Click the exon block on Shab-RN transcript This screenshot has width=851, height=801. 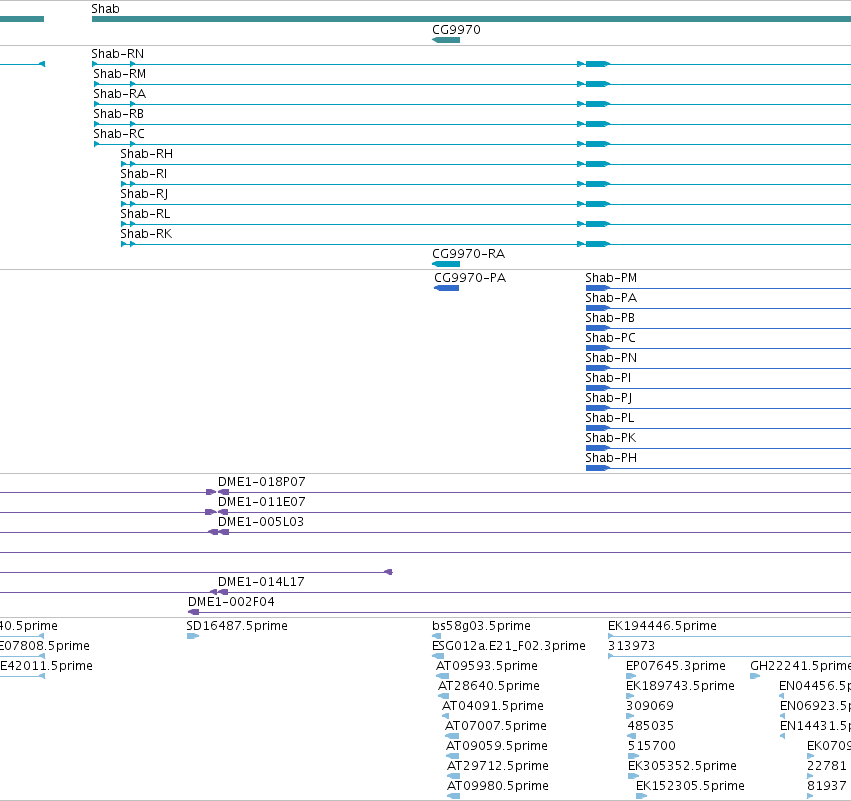598,64
